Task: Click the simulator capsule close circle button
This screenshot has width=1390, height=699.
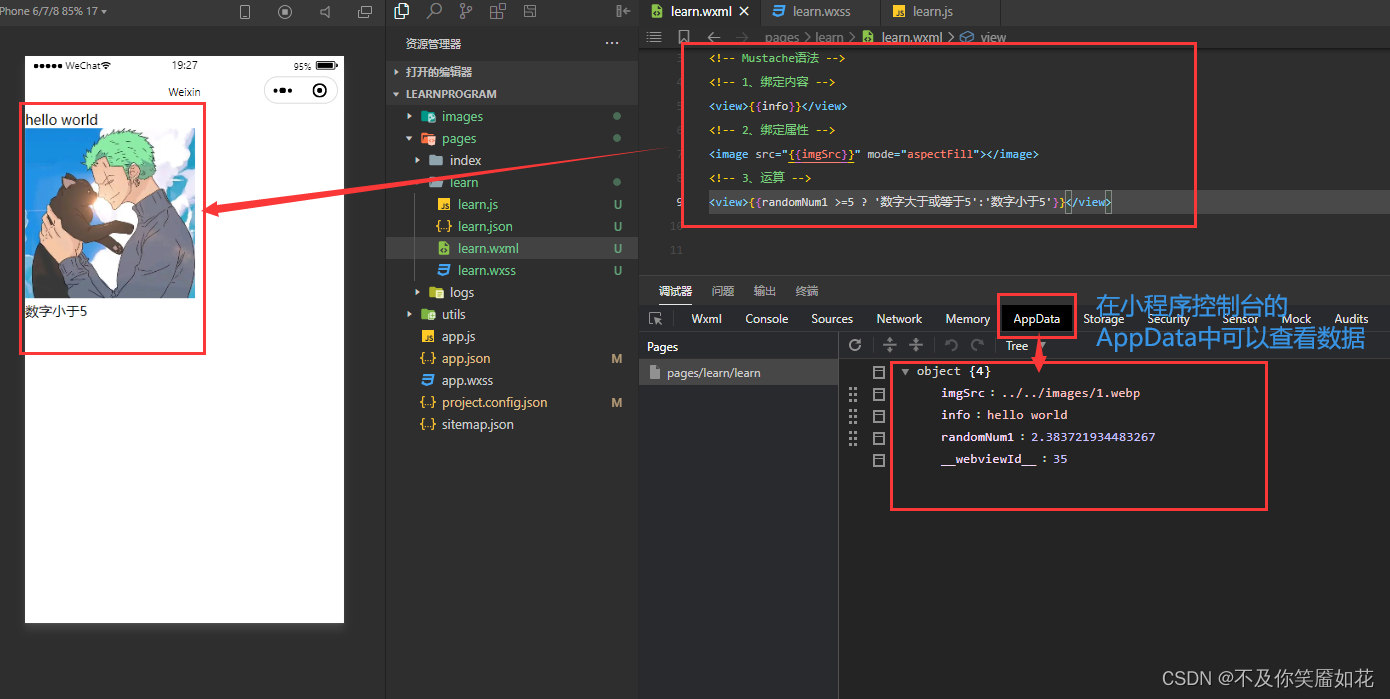Action: point(319,91)
